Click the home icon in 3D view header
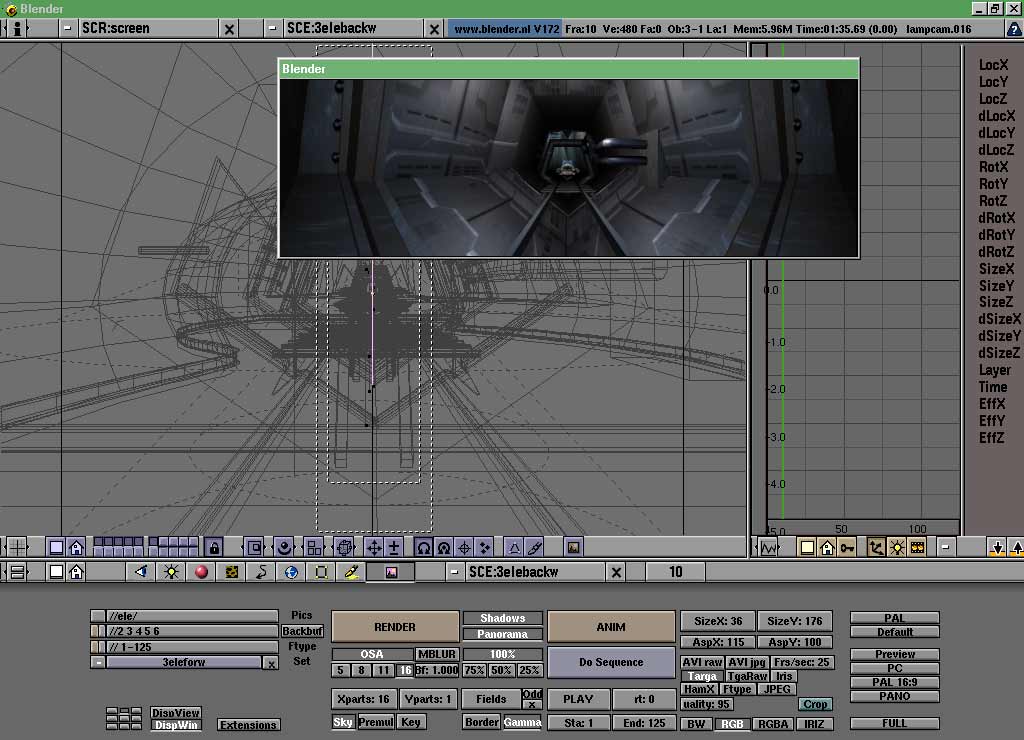This screenshot has height=740, width=1024. 76,548
